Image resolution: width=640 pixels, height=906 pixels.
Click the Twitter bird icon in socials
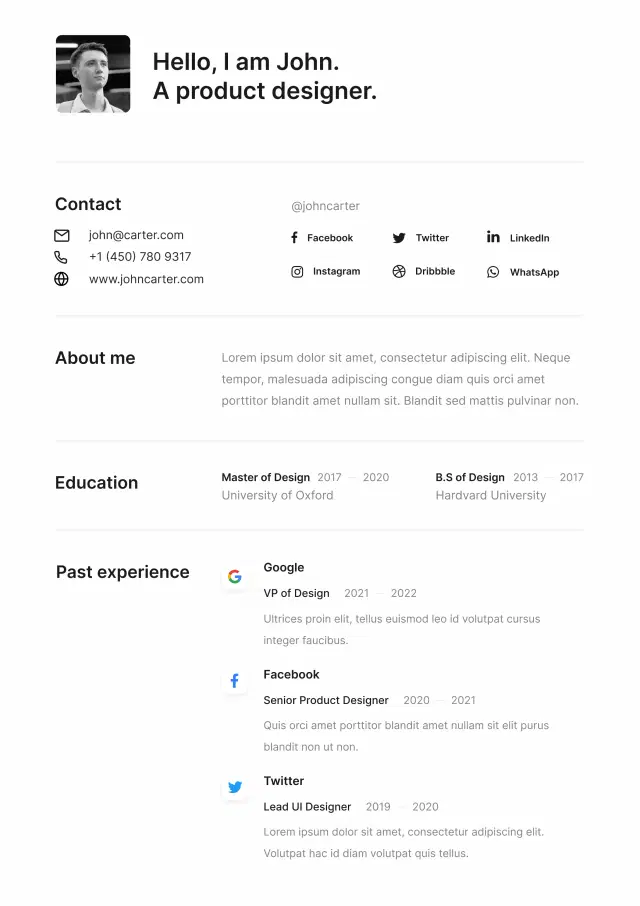point(399,238)
